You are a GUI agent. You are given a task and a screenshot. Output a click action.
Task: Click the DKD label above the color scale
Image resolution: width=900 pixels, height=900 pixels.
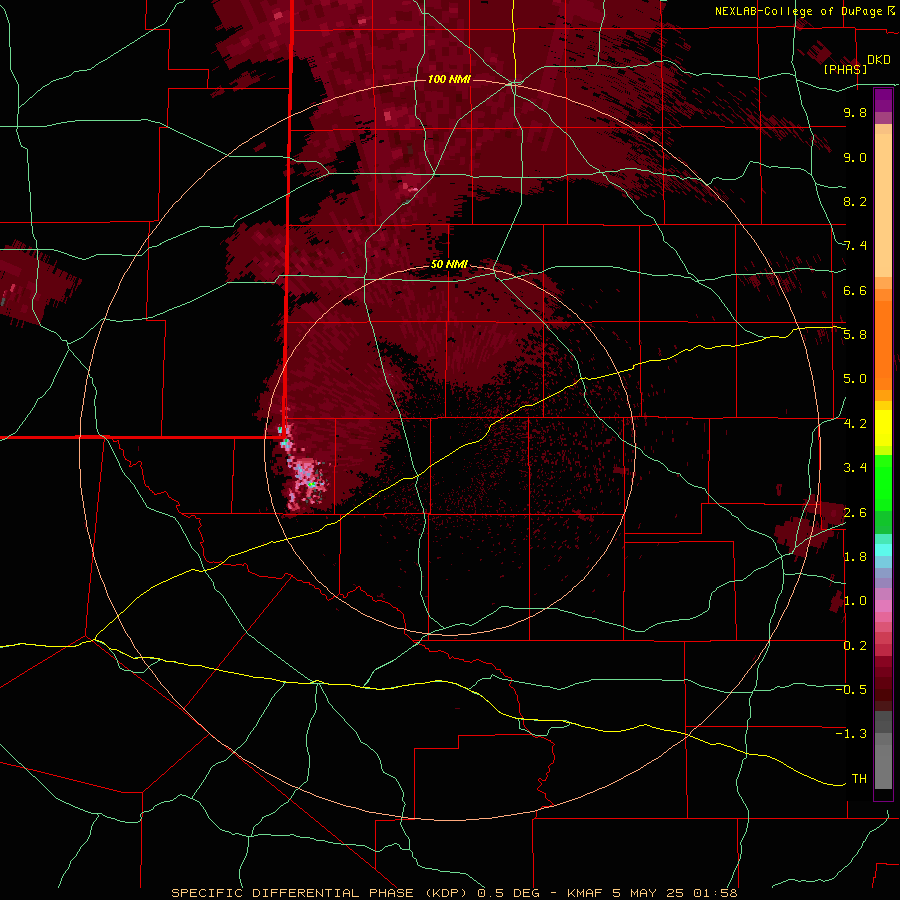(879, 60)
